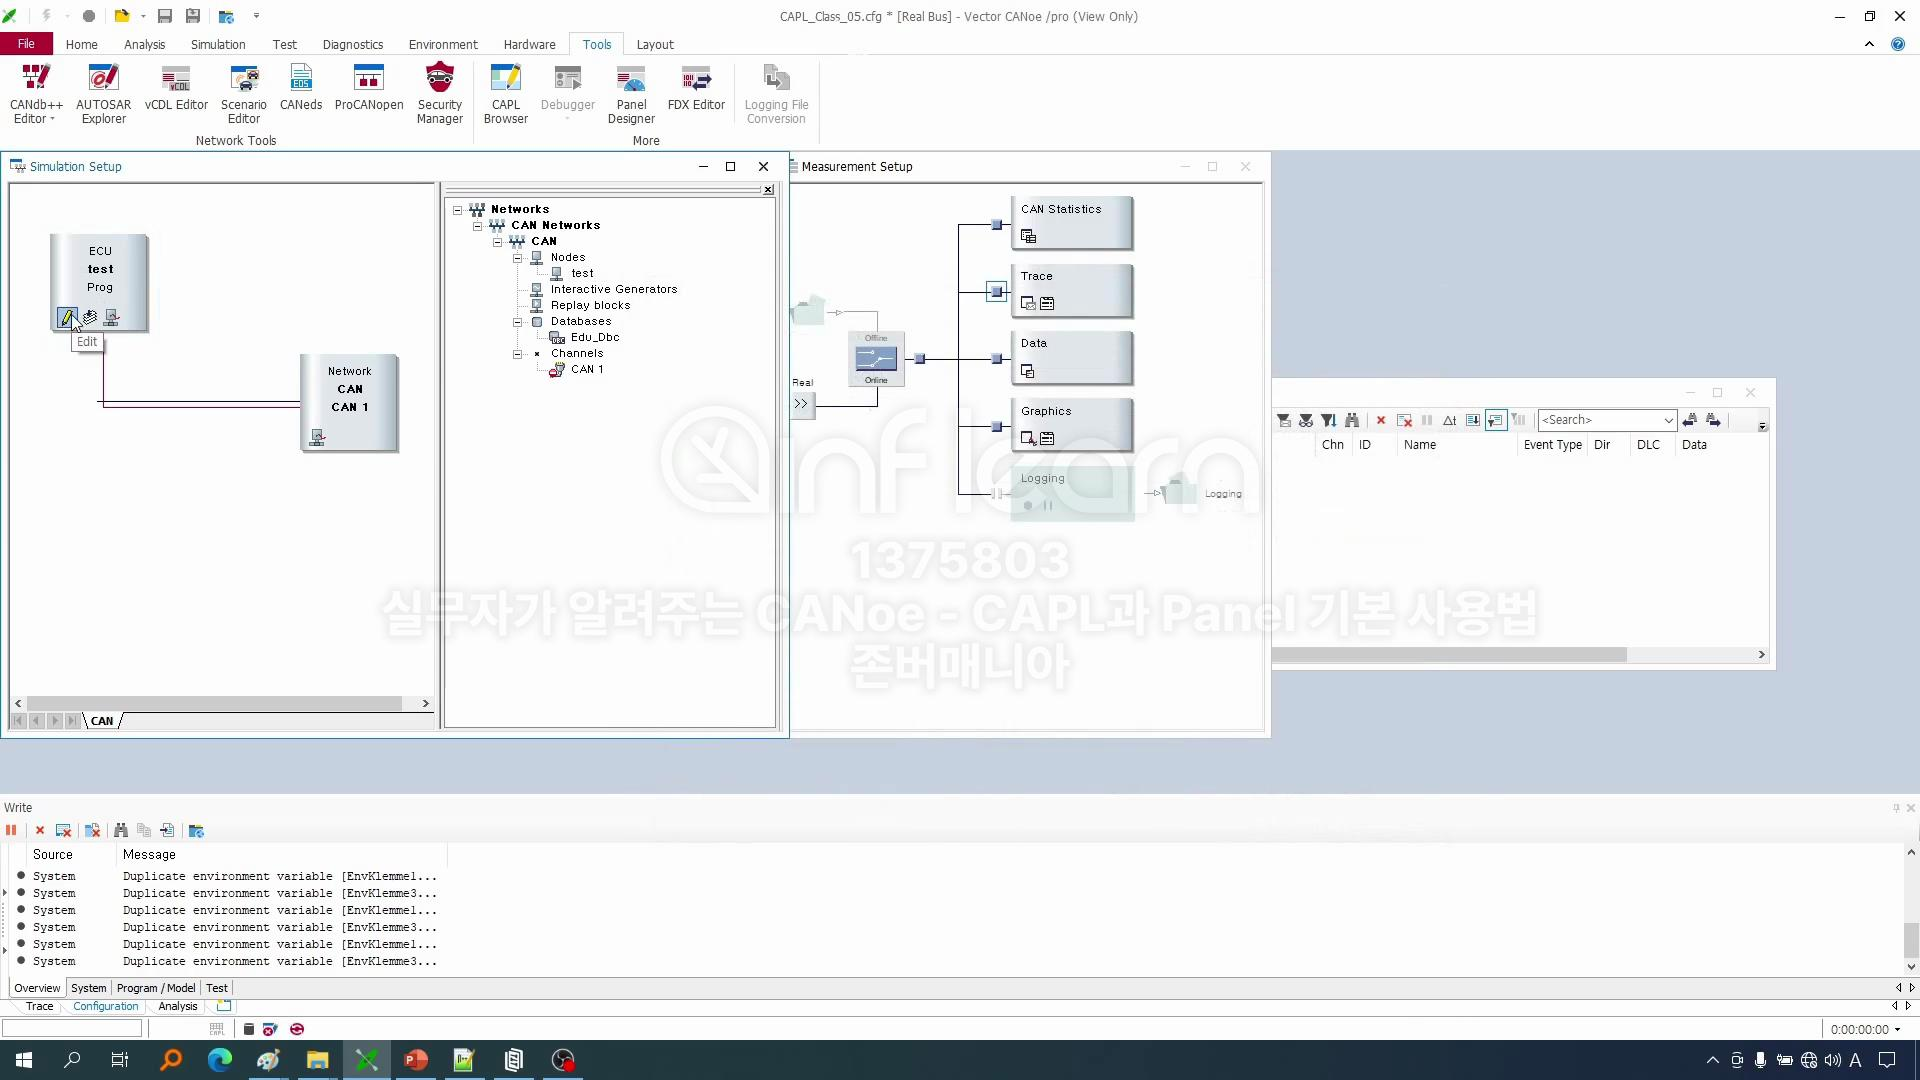
Task: Open Panel Designer
Action: click(631, 94)
